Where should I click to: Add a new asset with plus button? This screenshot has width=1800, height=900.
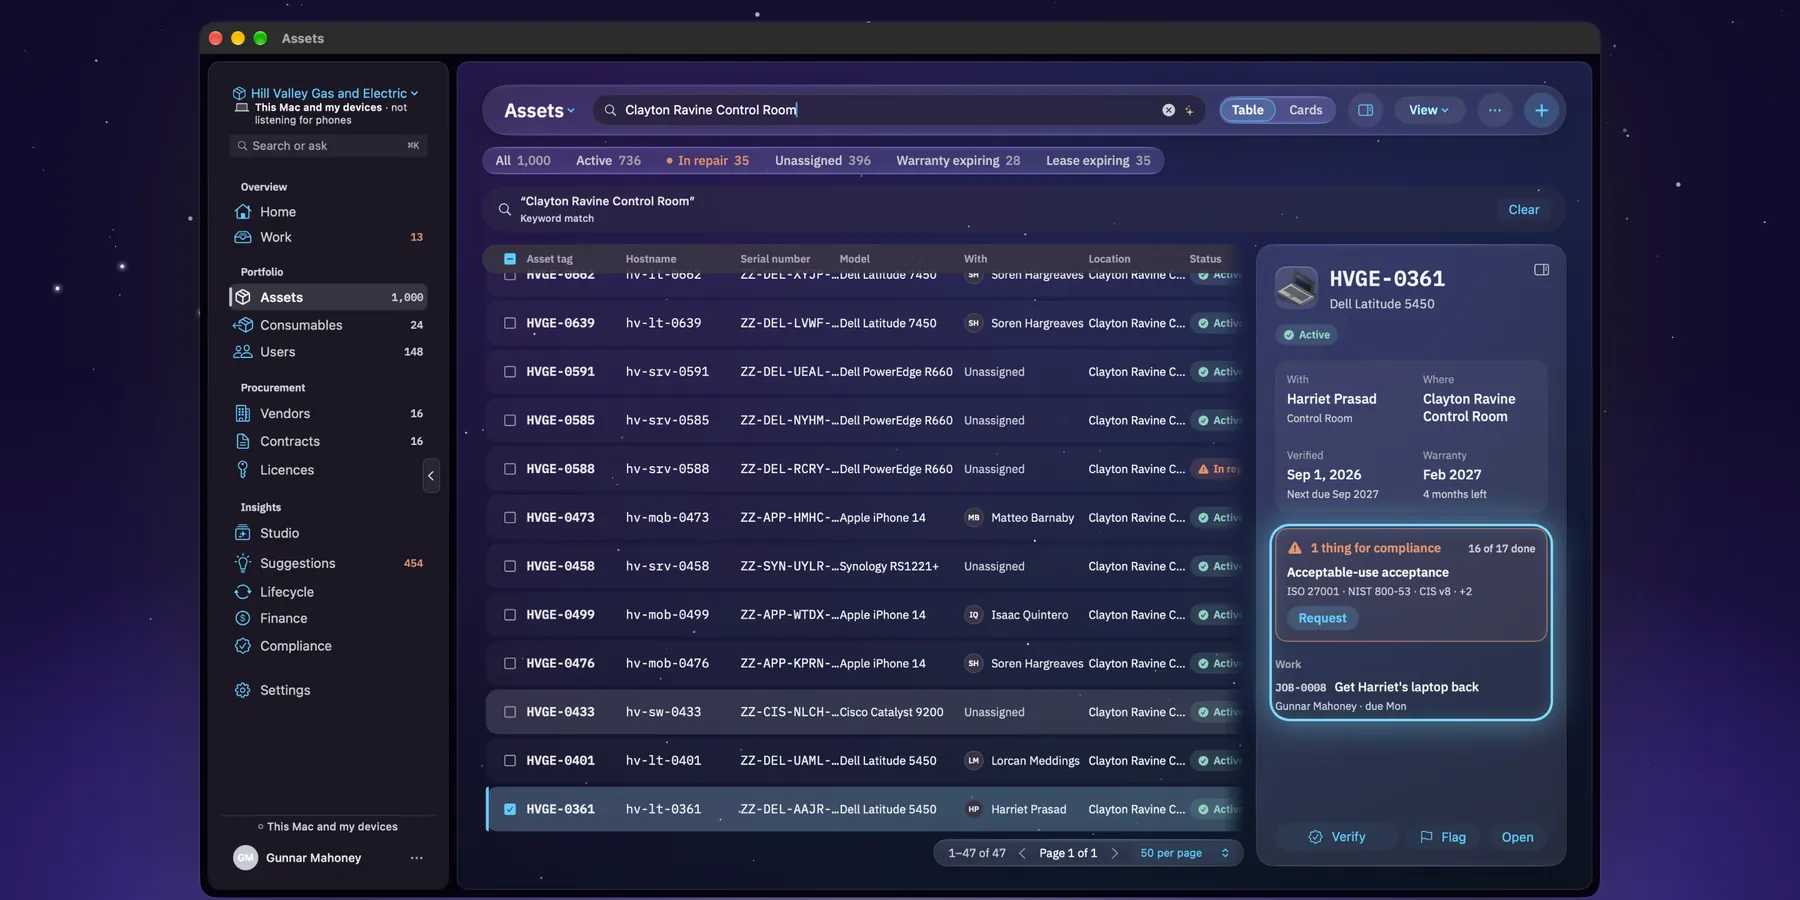pos(1541,110)
